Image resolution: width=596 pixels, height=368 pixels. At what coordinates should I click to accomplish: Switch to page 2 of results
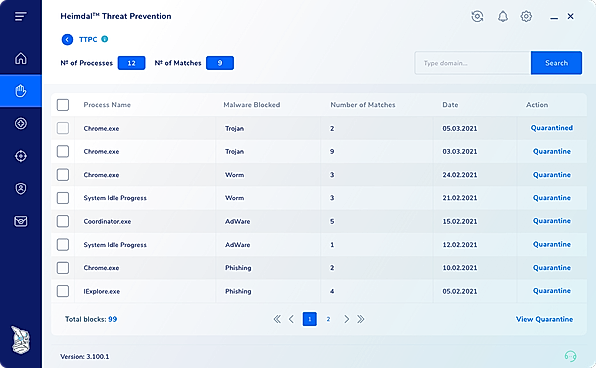[x=328, y=319]
